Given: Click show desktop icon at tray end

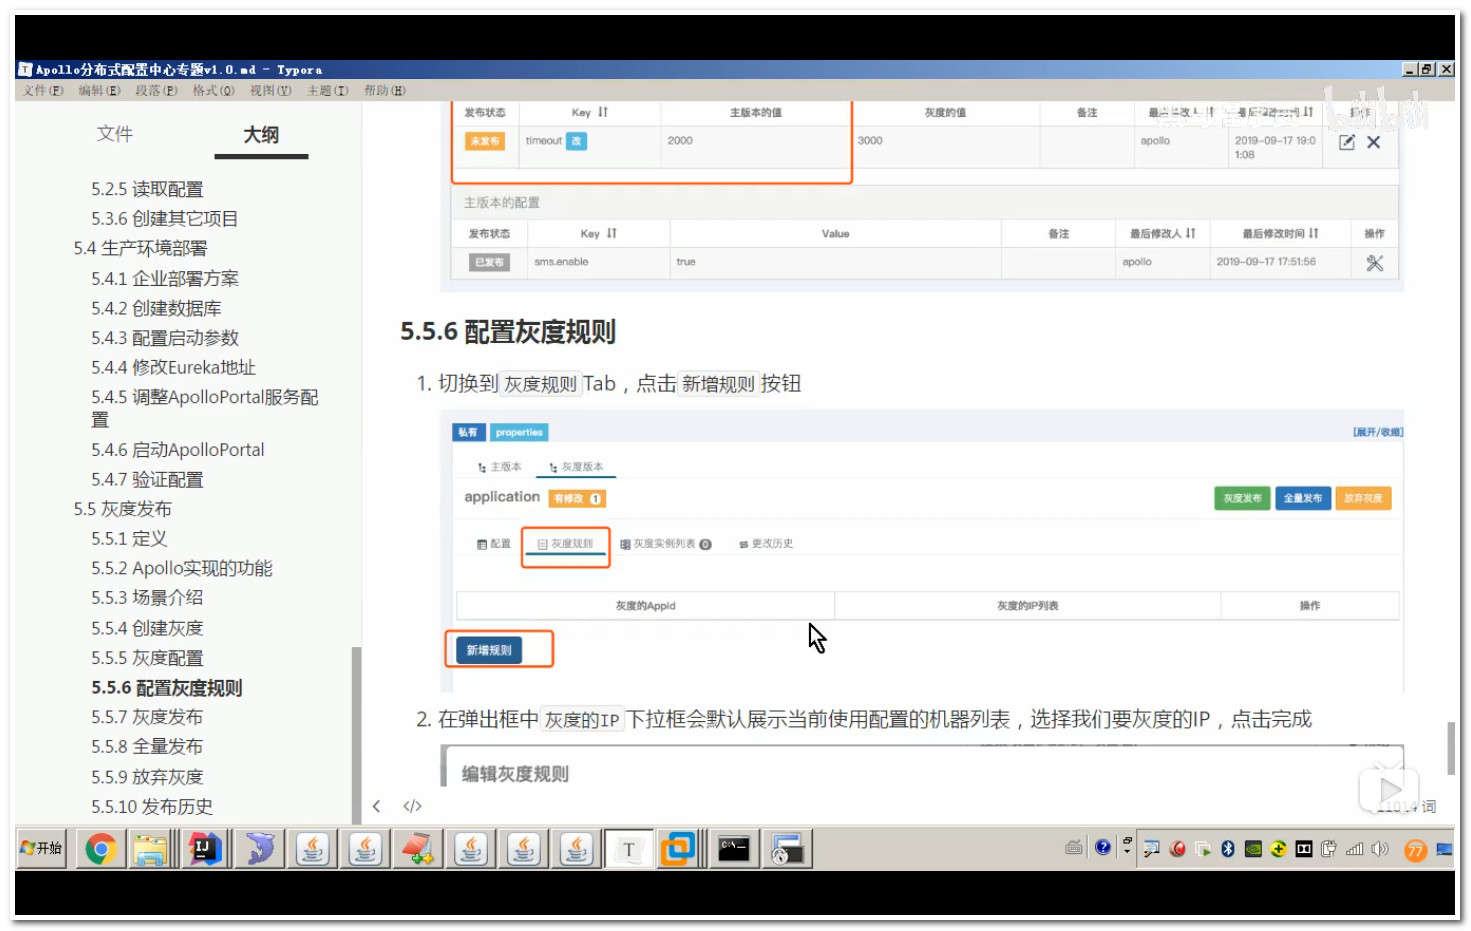Looking at the screenshot, I should tap(1444, 849).
